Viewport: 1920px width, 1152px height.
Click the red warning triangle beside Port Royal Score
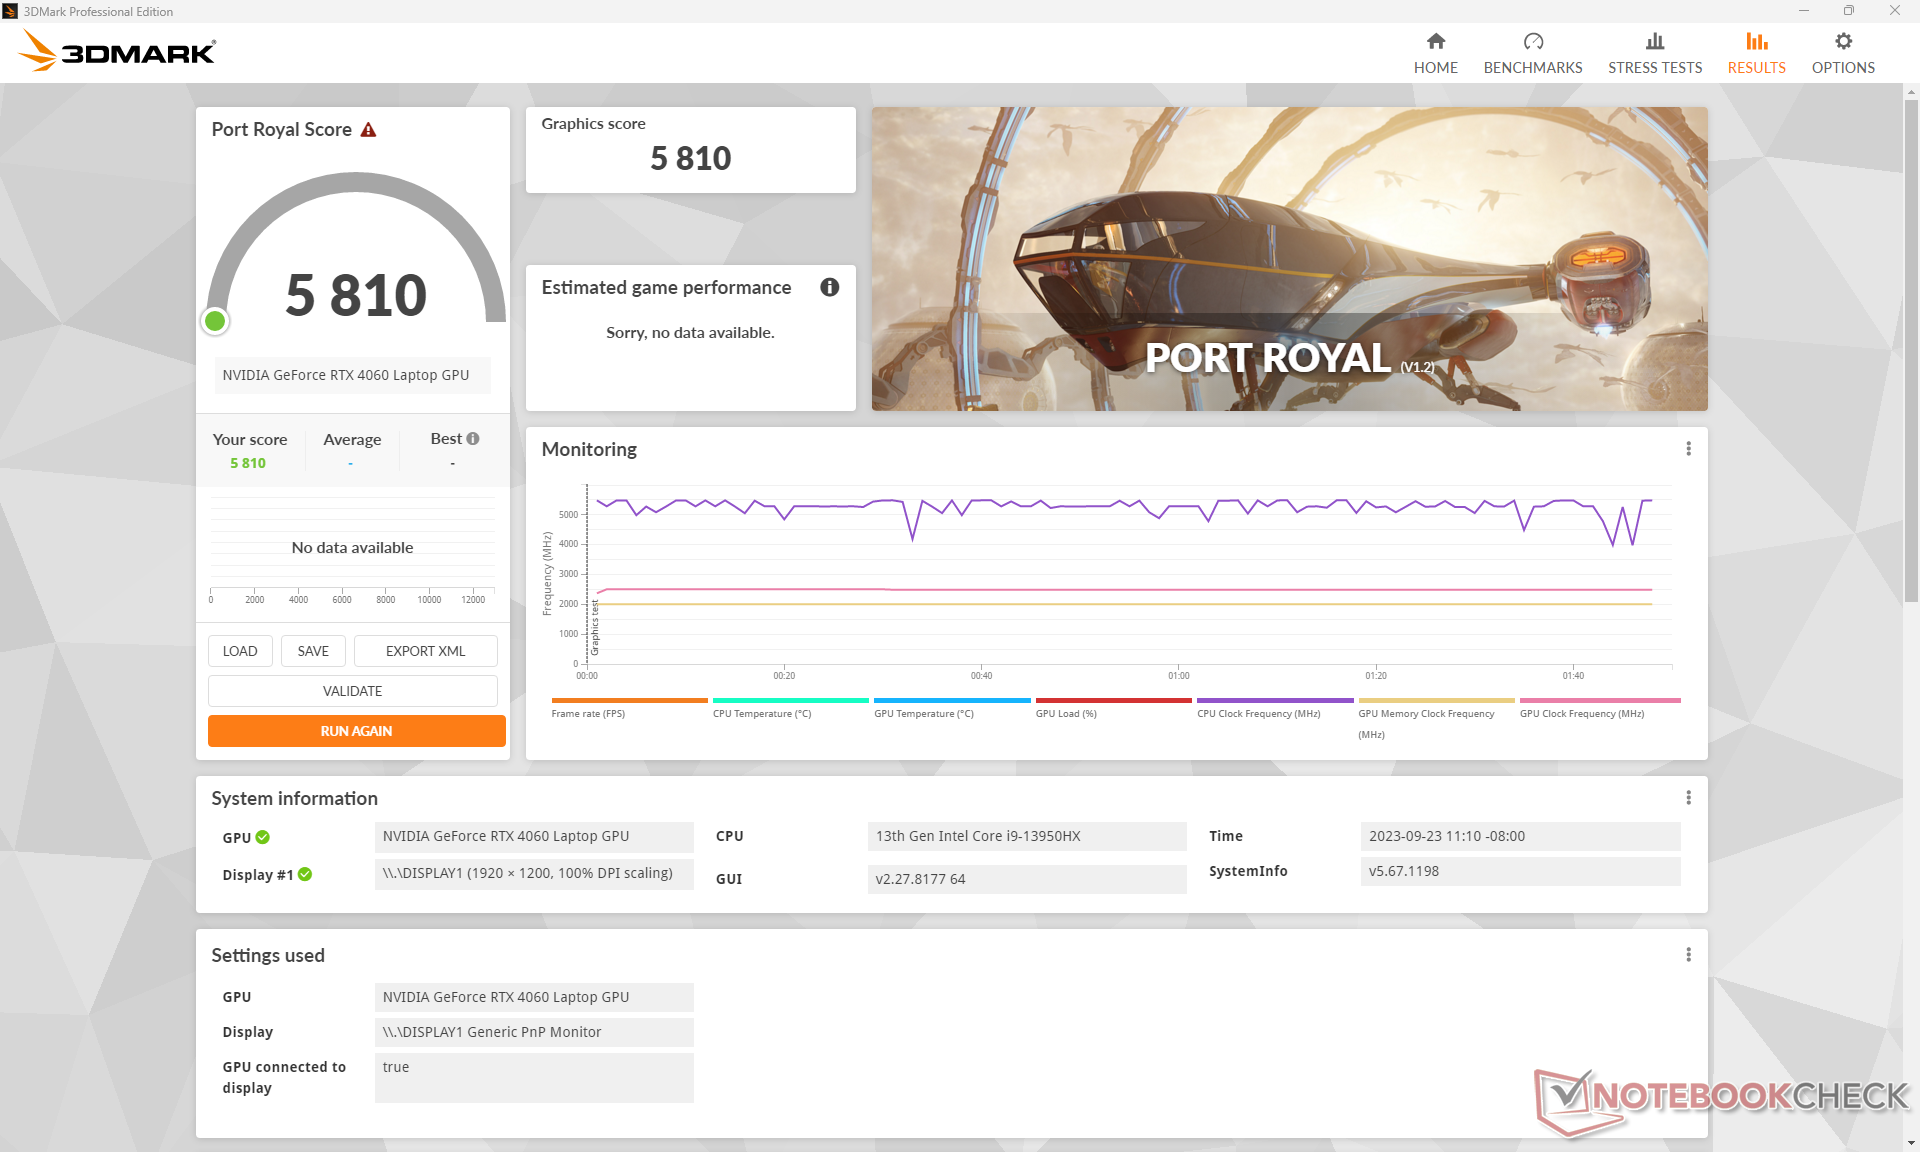point(368,130)
